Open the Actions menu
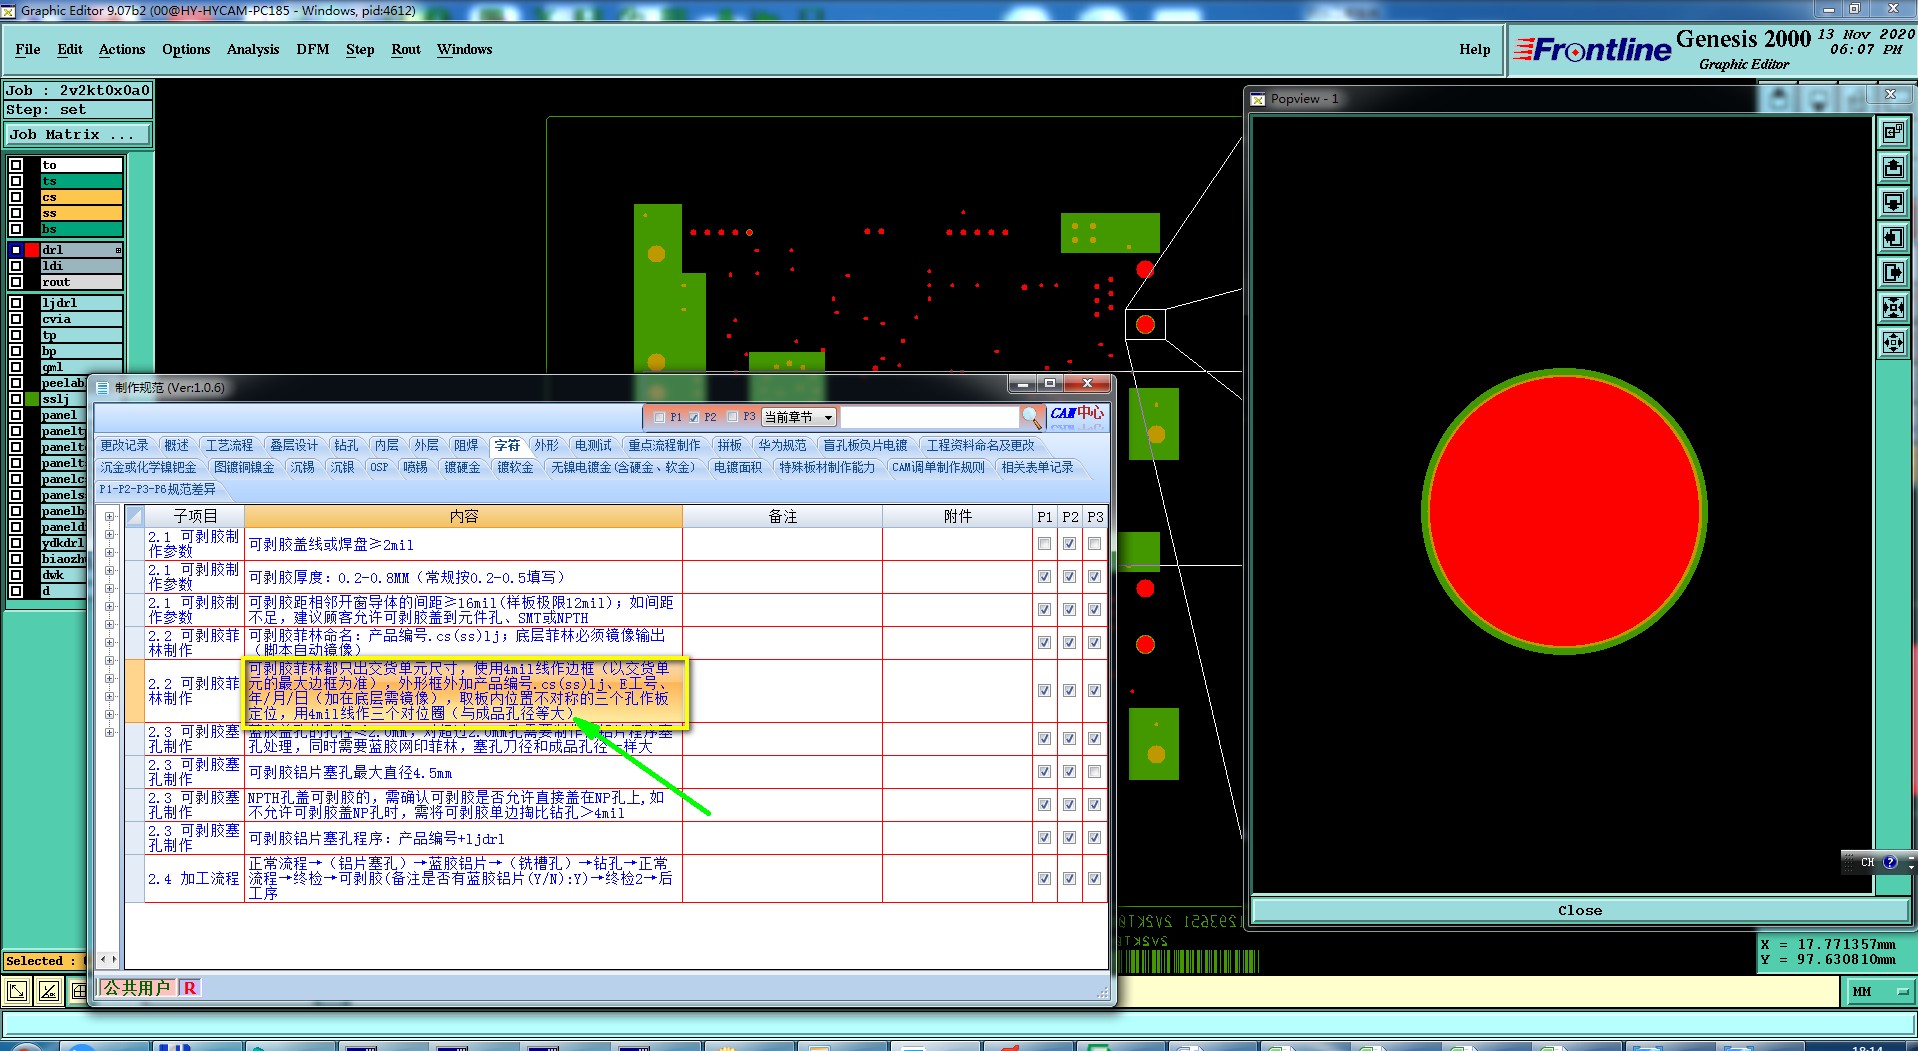This screenshot has height=1051, width=1918. pyautogui.click(x=122, y=49)
